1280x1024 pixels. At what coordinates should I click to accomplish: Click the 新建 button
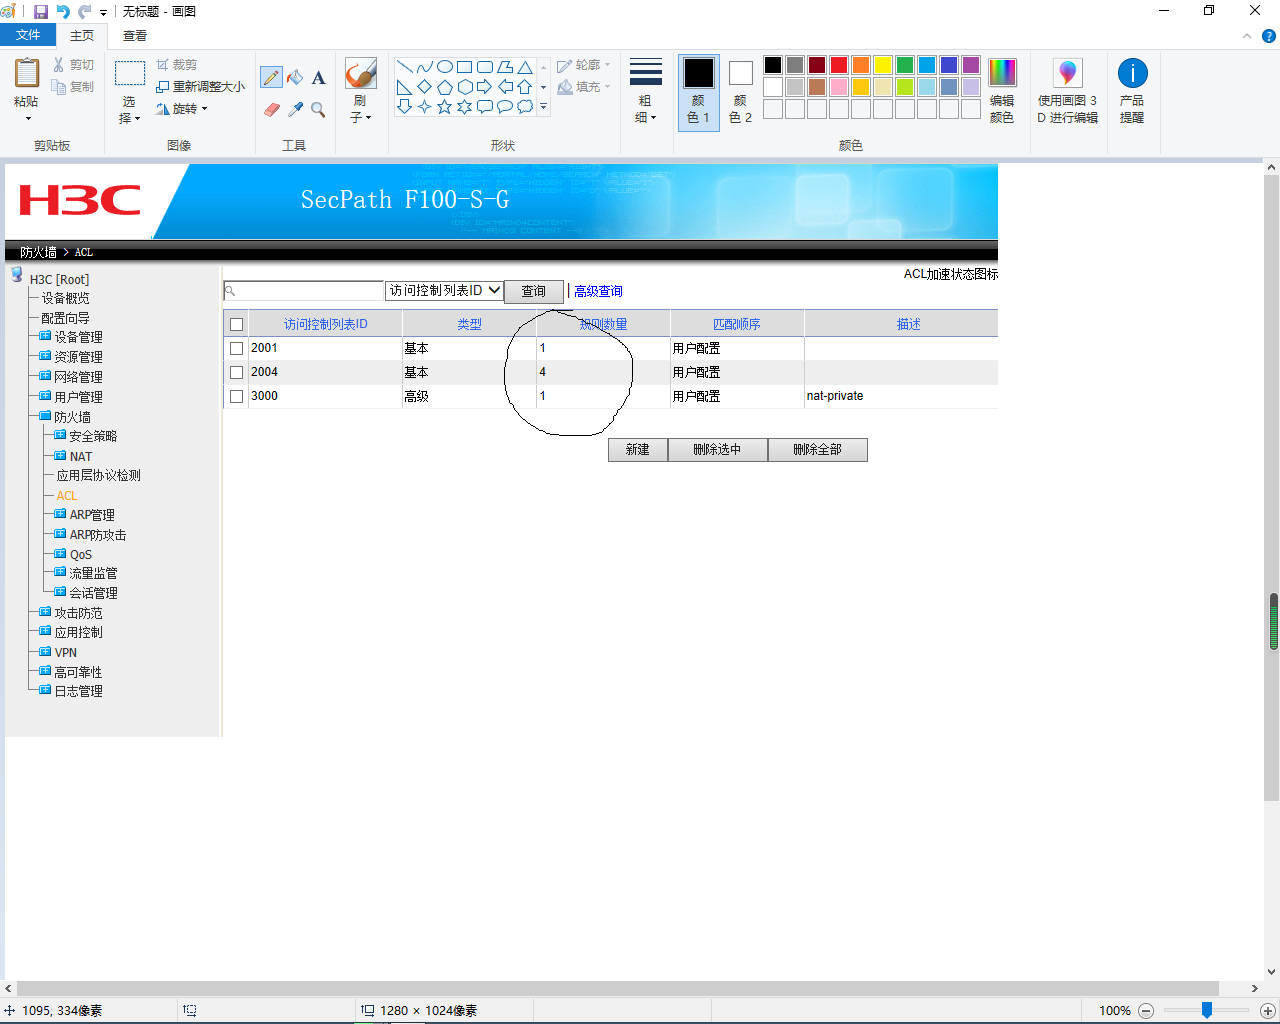638,450
